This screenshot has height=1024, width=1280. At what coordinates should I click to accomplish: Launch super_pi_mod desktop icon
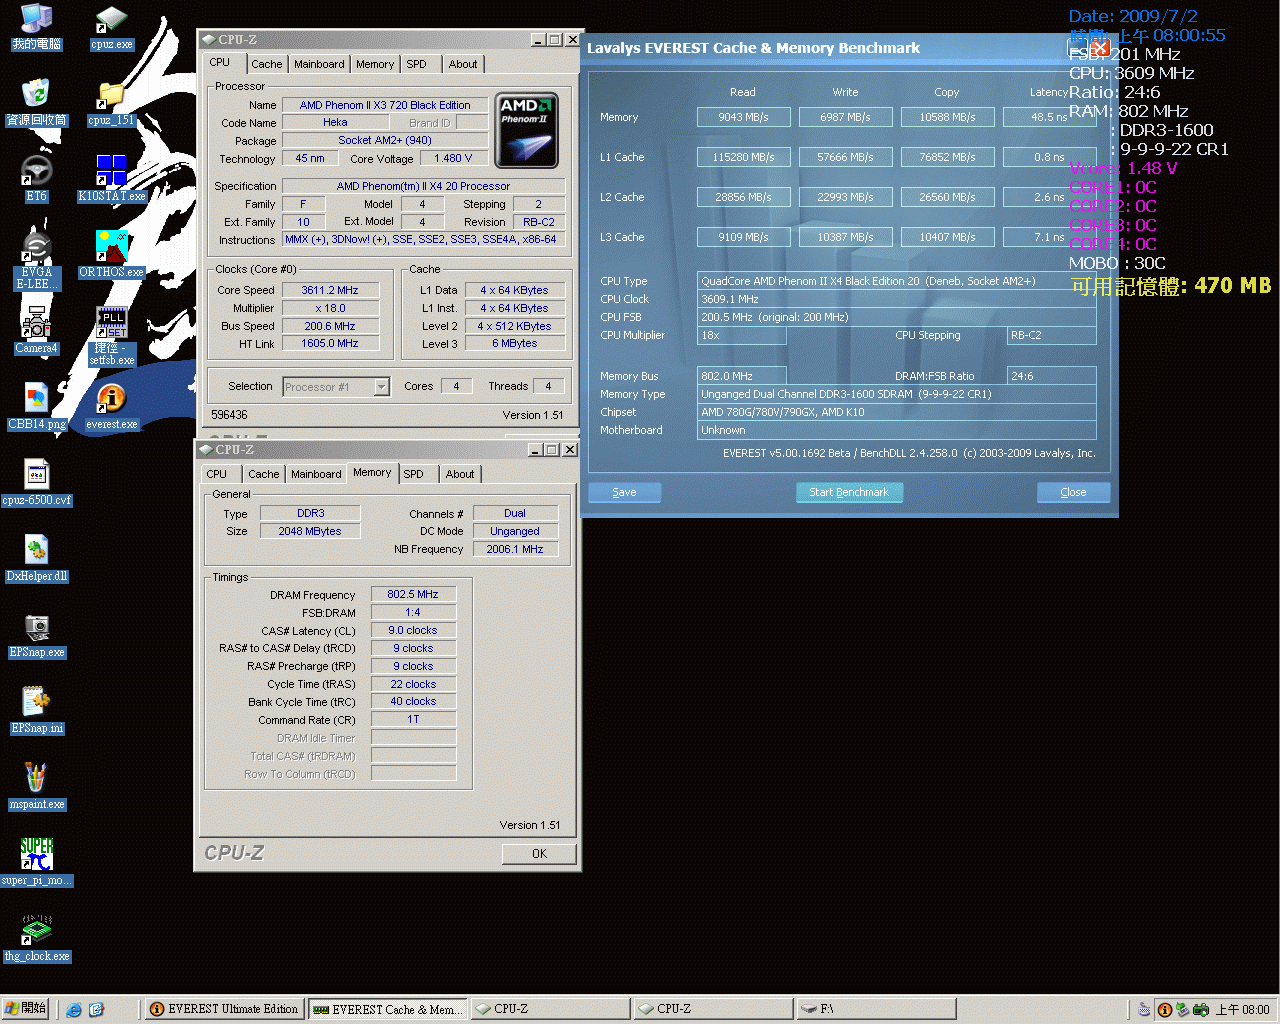[37, 863]
